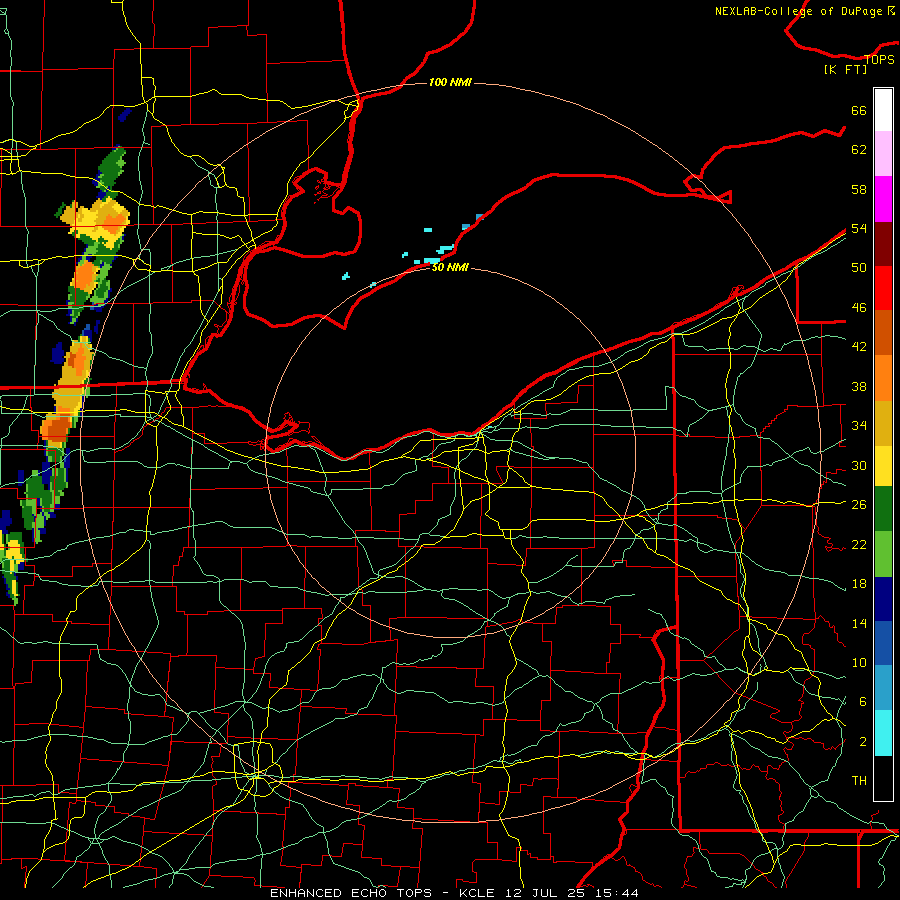The height and width of the screenshot is (900, 900).
Task: Click the yellow 30 kft legend swatch
Action: point(883,466)
